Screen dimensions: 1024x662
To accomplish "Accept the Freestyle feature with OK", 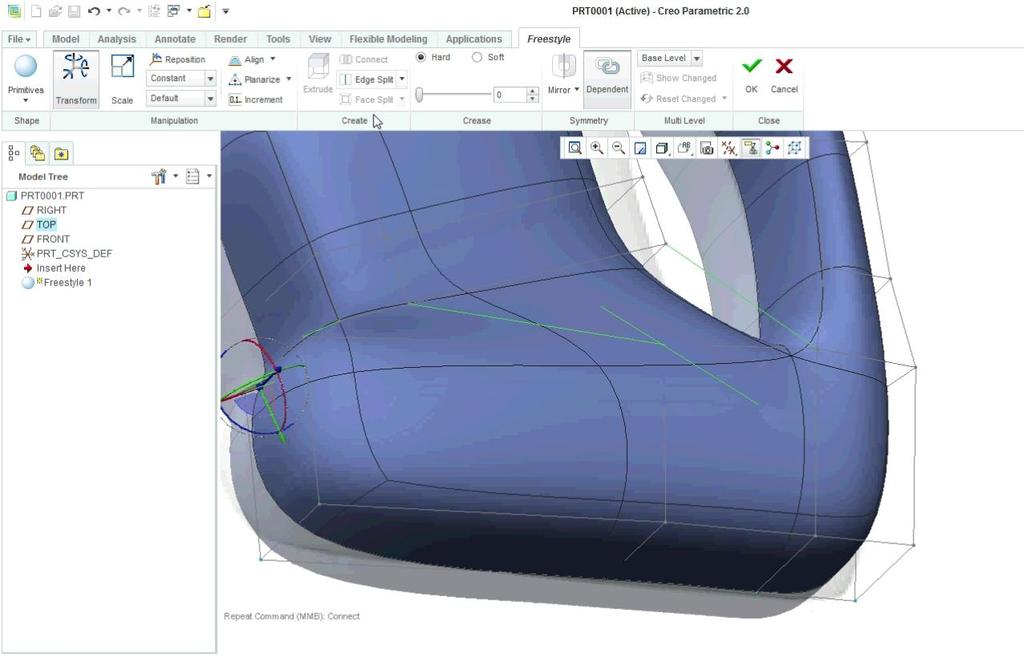I will (752, 76).
